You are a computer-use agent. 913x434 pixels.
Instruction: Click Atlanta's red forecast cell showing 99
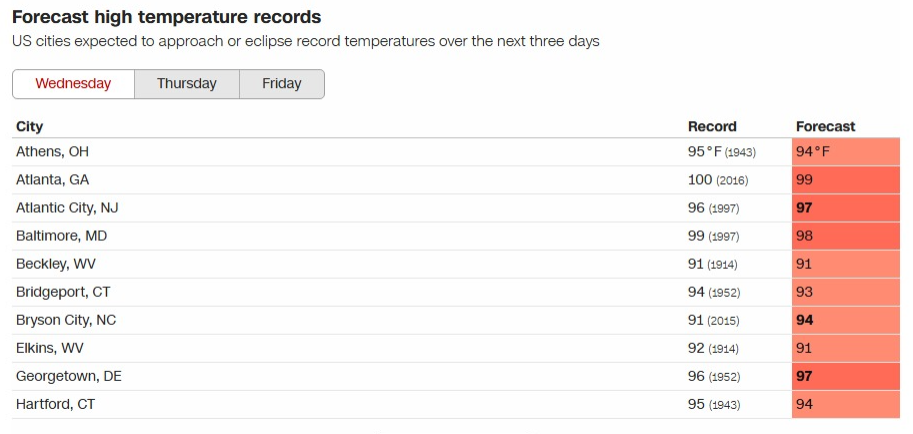(x=845, y=180)
